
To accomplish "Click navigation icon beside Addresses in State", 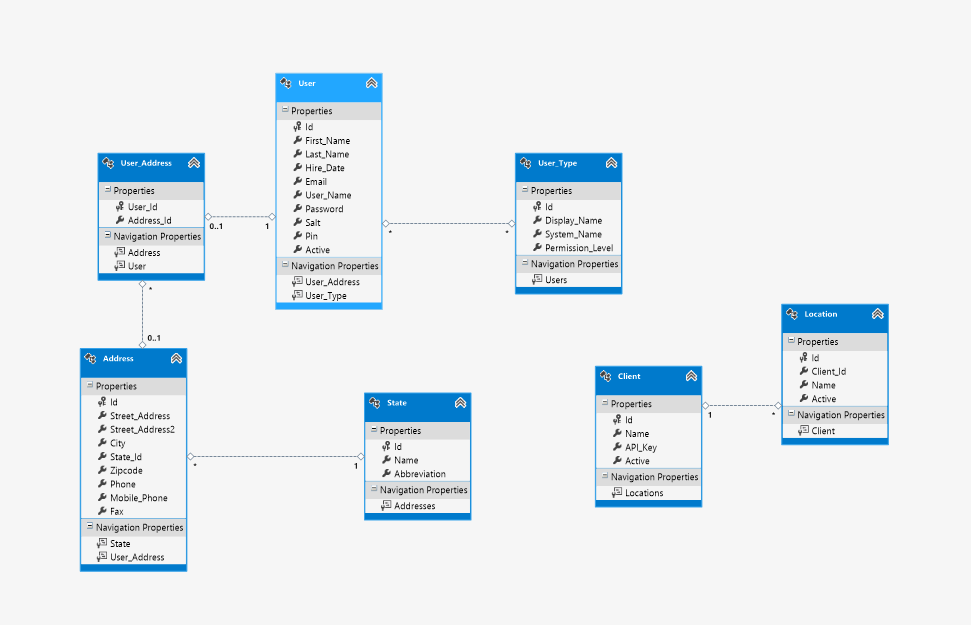I will pos(386,505).
